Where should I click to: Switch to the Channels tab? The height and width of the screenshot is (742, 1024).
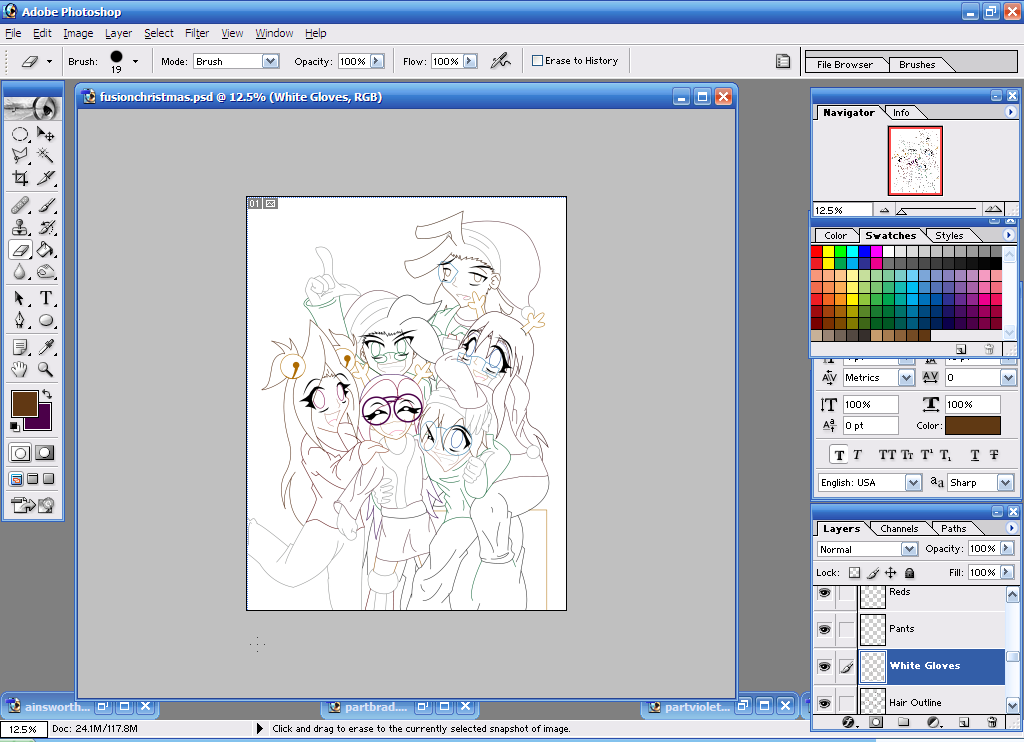[899, 528]
